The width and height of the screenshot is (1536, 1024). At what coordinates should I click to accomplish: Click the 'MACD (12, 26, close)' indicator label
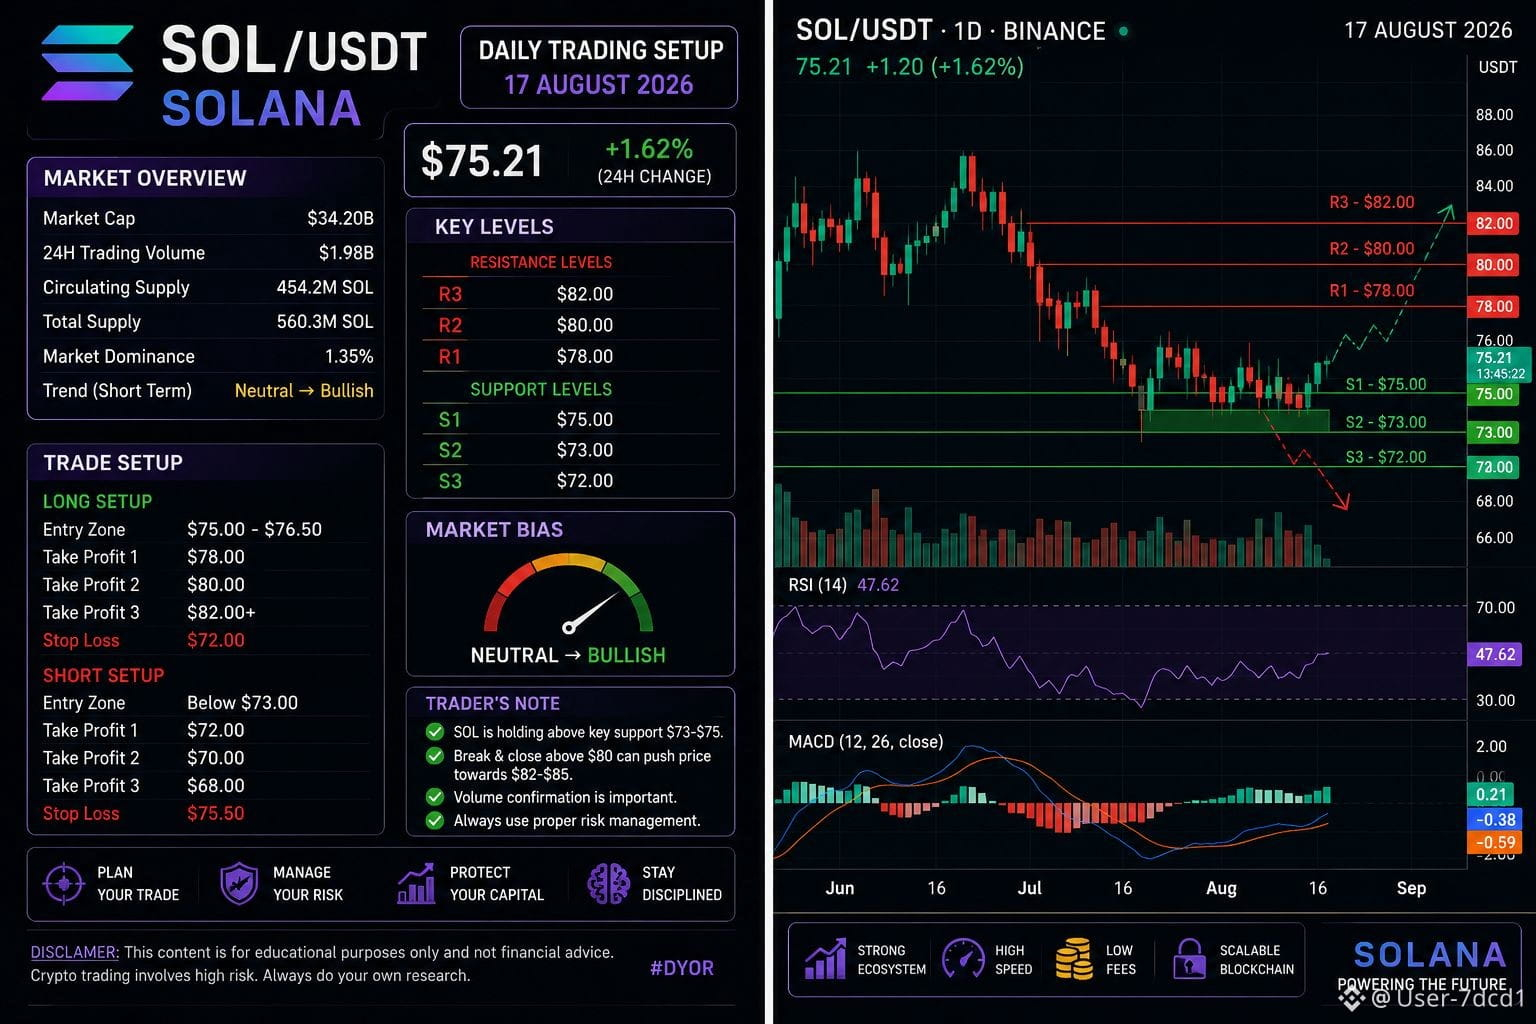pos(866,742)
